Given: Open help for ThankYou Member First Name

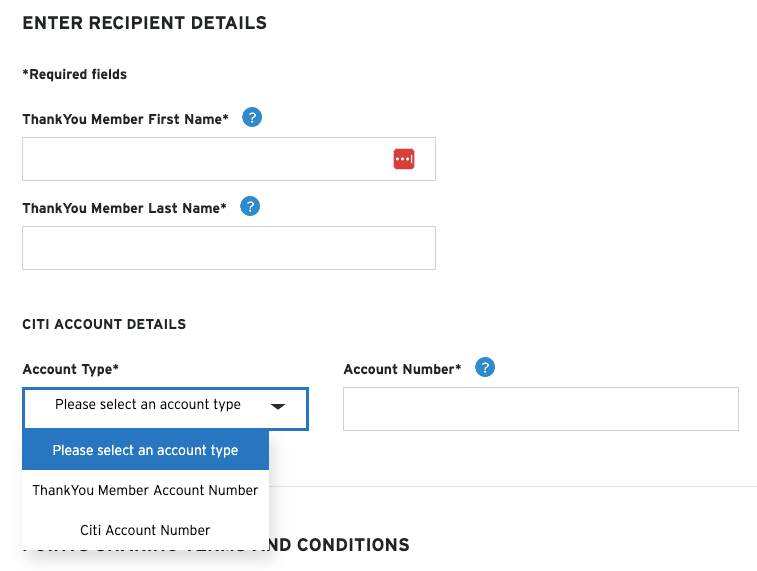Looking at the screenshot, I should pos(252,117).
